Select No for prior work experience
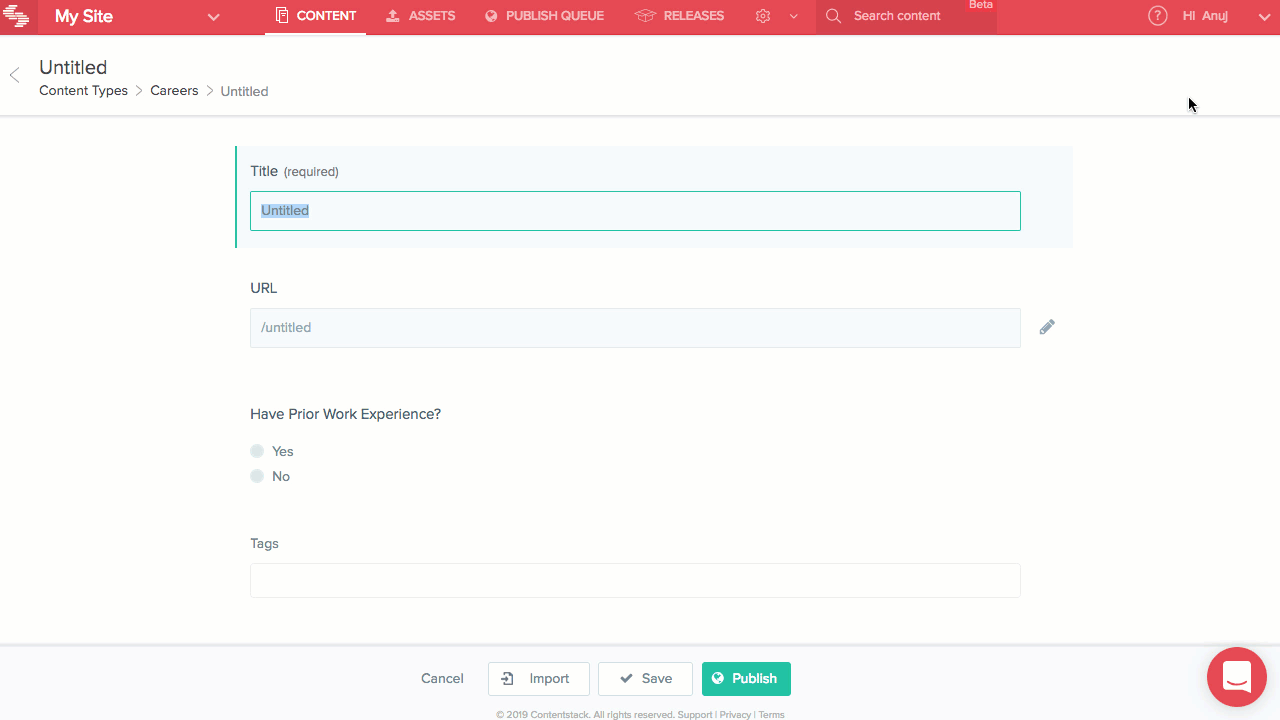 (x=257, y=476)
